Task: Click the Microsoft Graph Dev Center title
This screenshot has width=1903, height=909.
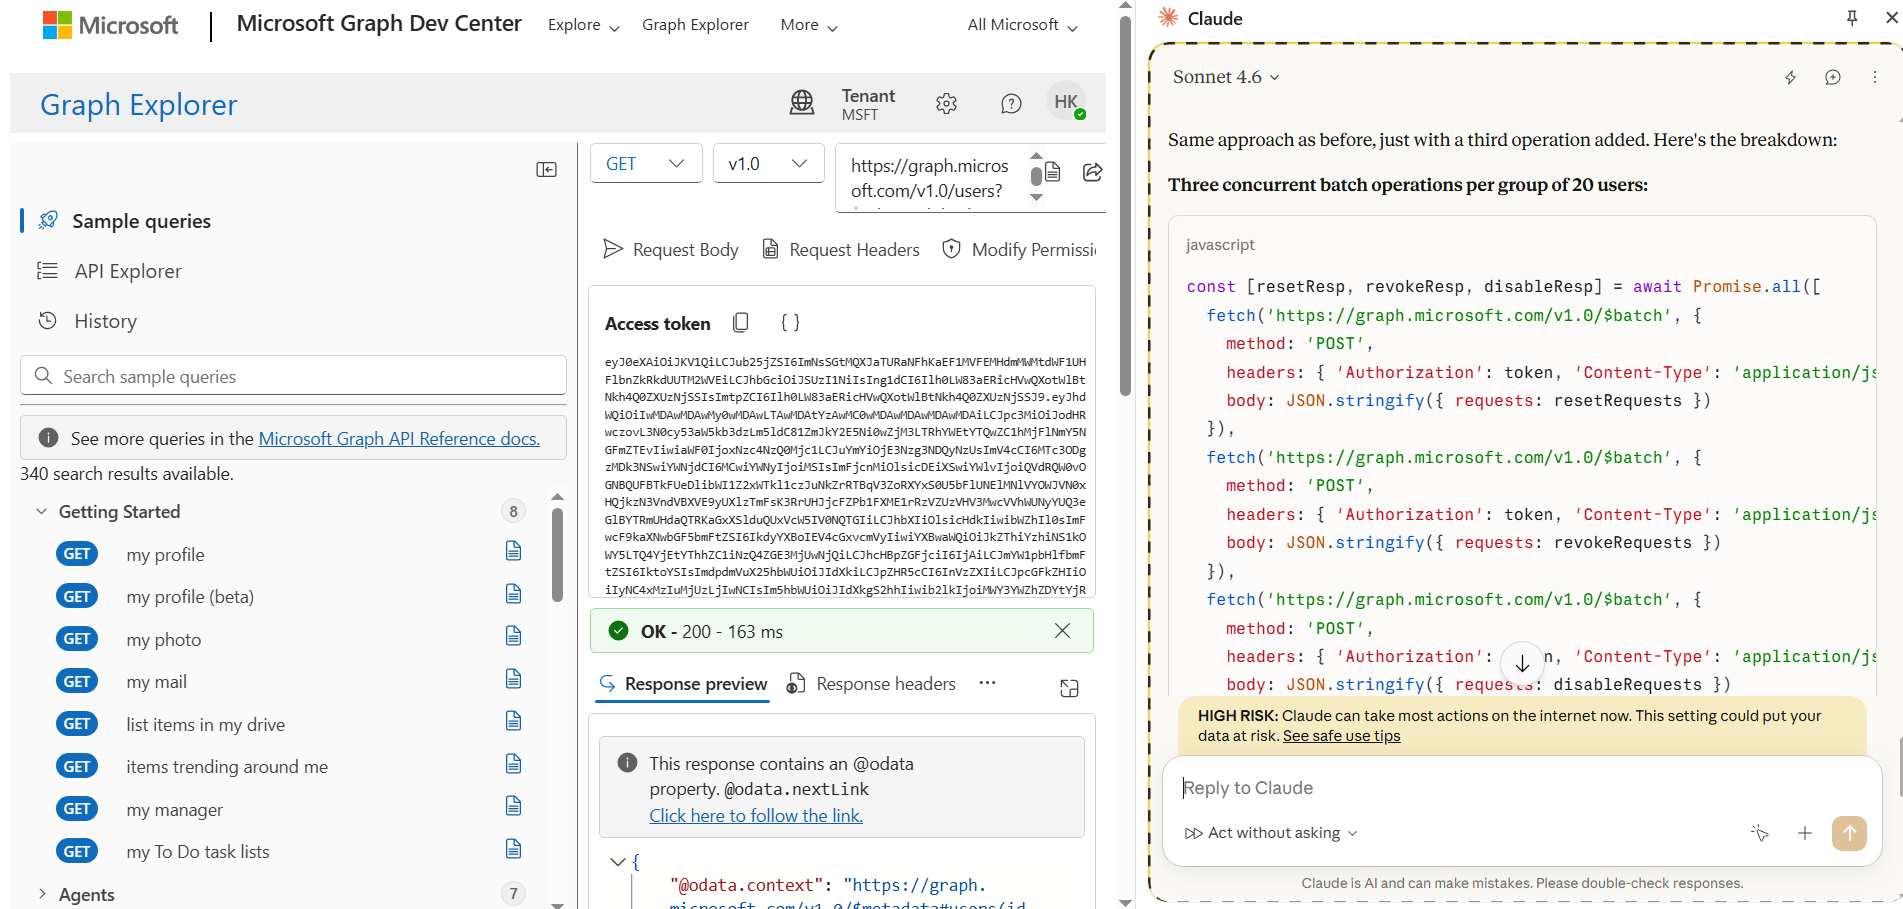Action: [x=379, y=24]
